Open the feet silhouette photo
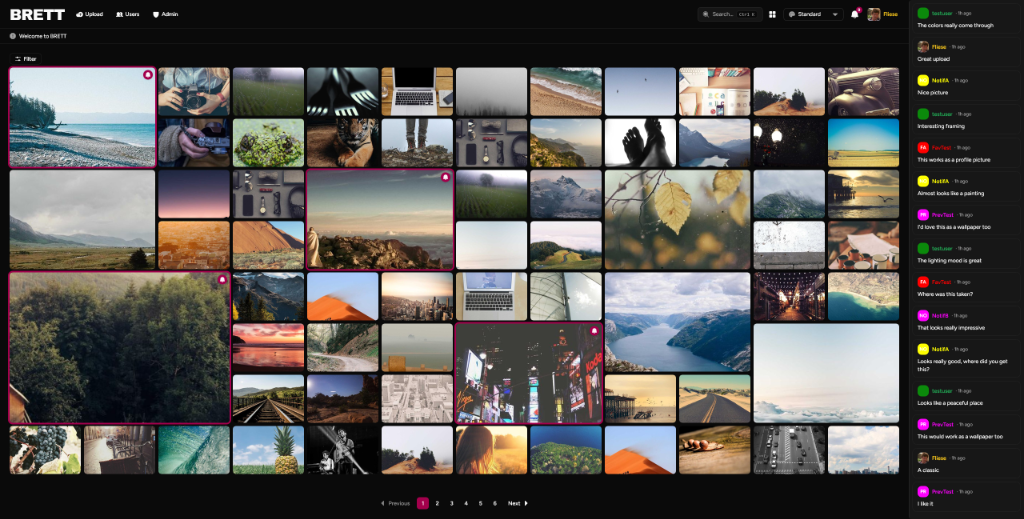This screenshot has width=1024, height=519. click(x=640, y=143)
